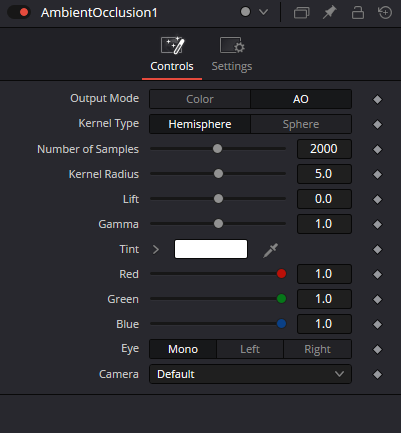401x433 pixels.
Task: Click the Blue channel slider handle
Action: tap(281, 324)
